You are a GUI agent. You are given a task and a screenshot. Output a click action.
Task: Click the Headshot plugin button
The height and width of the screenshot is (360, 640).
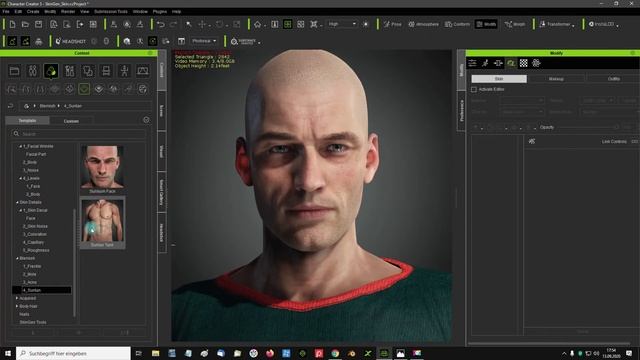click(x=71, y=41)
